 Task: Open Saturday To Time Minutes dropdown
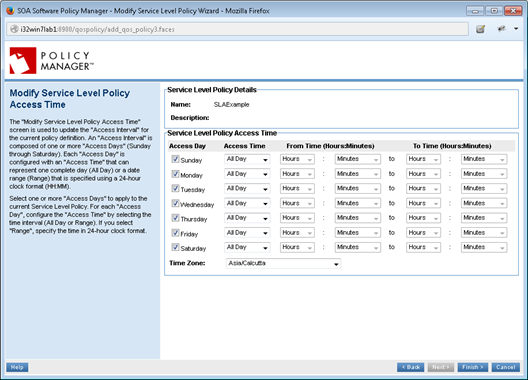(x=484, y=247)
